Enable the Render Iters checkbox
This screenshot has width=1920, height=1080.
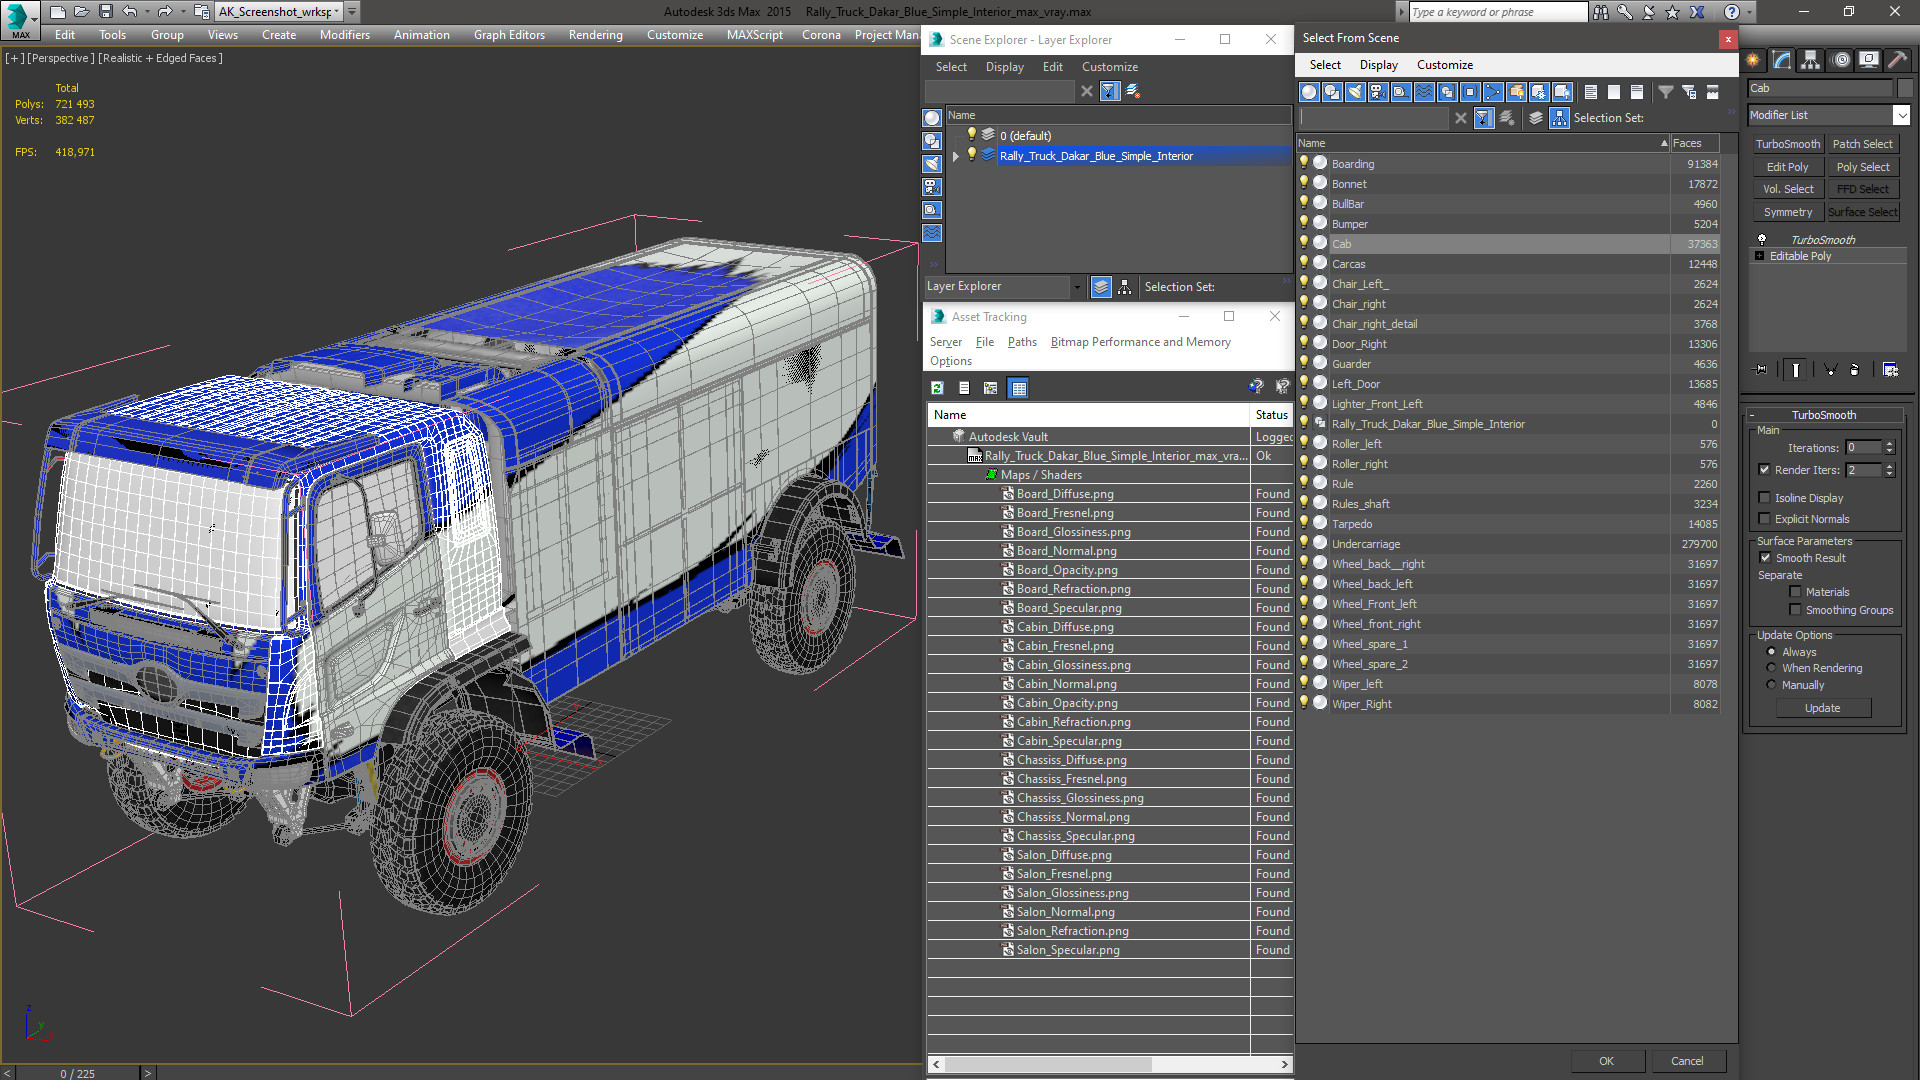coord(1764,470)
